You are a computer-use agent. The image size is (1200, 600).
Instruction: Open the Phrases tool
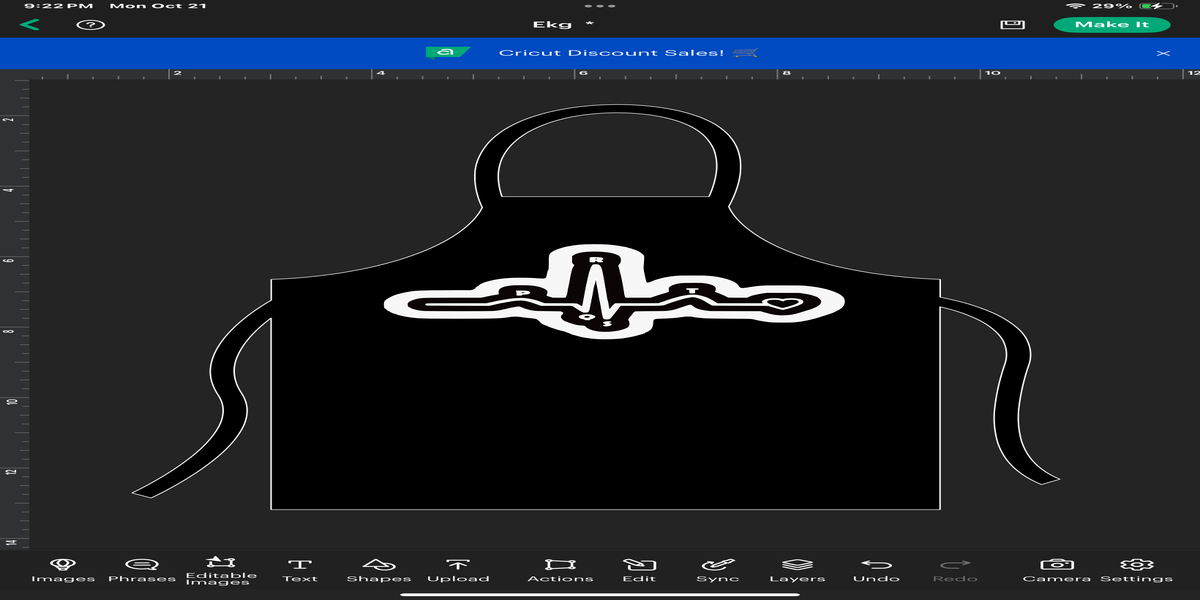click(x=141, y=571)
